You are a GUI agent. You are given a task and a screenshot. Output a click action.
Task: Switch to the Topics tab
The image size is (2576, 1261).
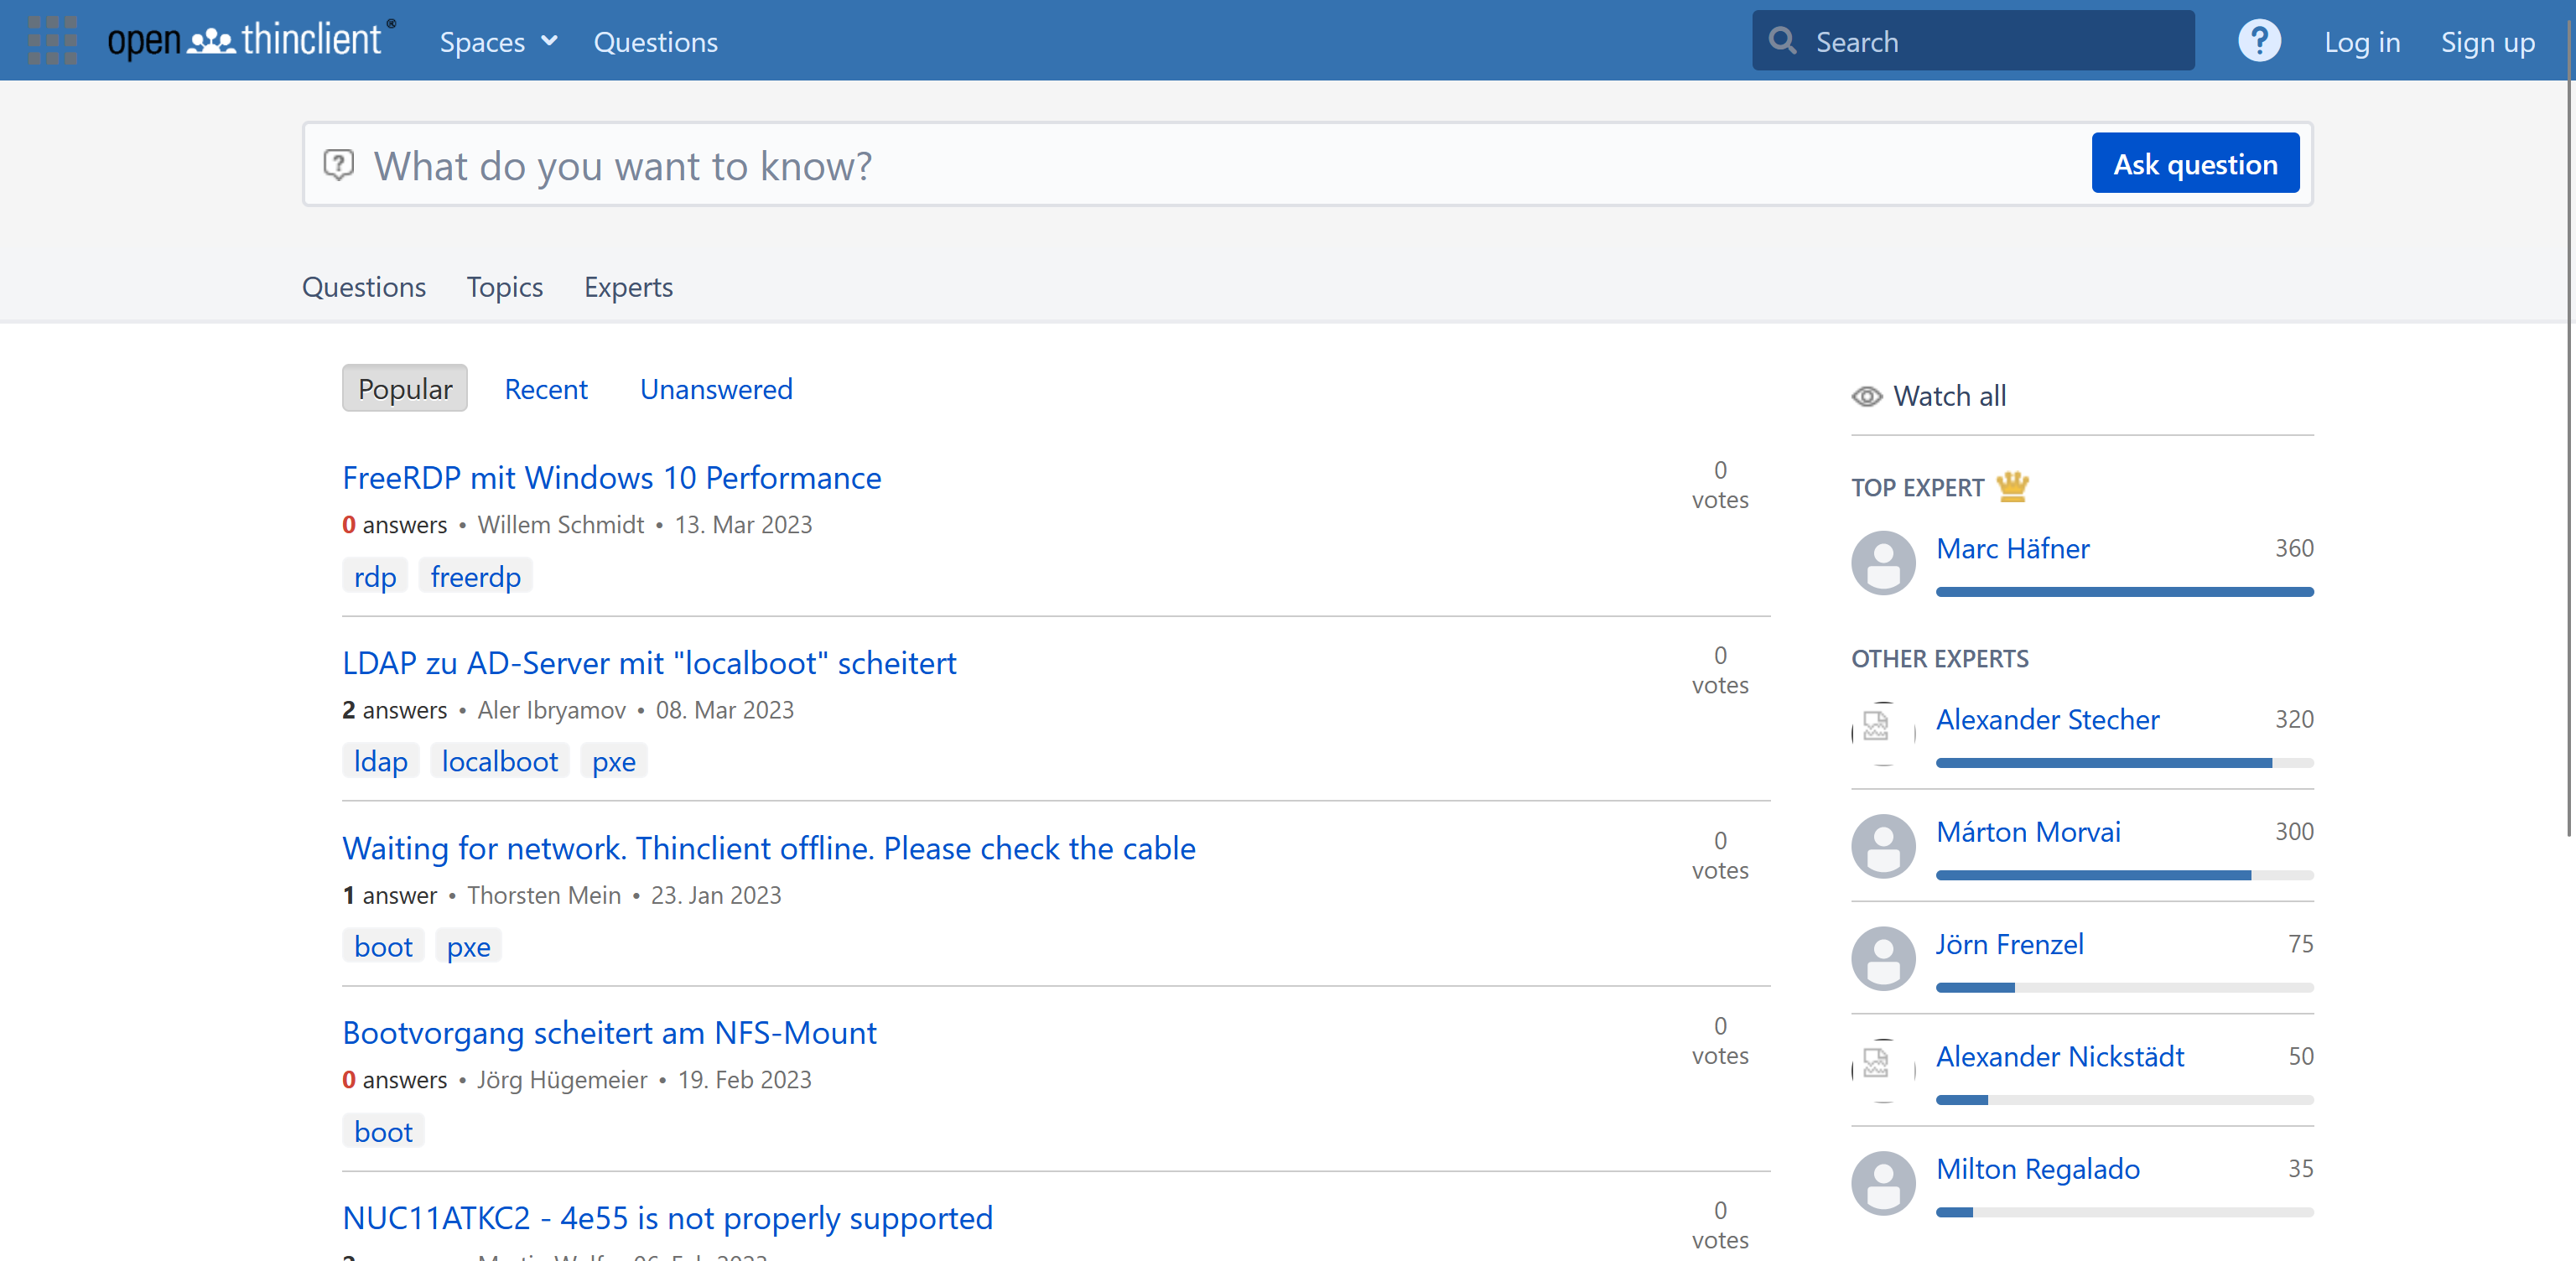coord(505,287)
